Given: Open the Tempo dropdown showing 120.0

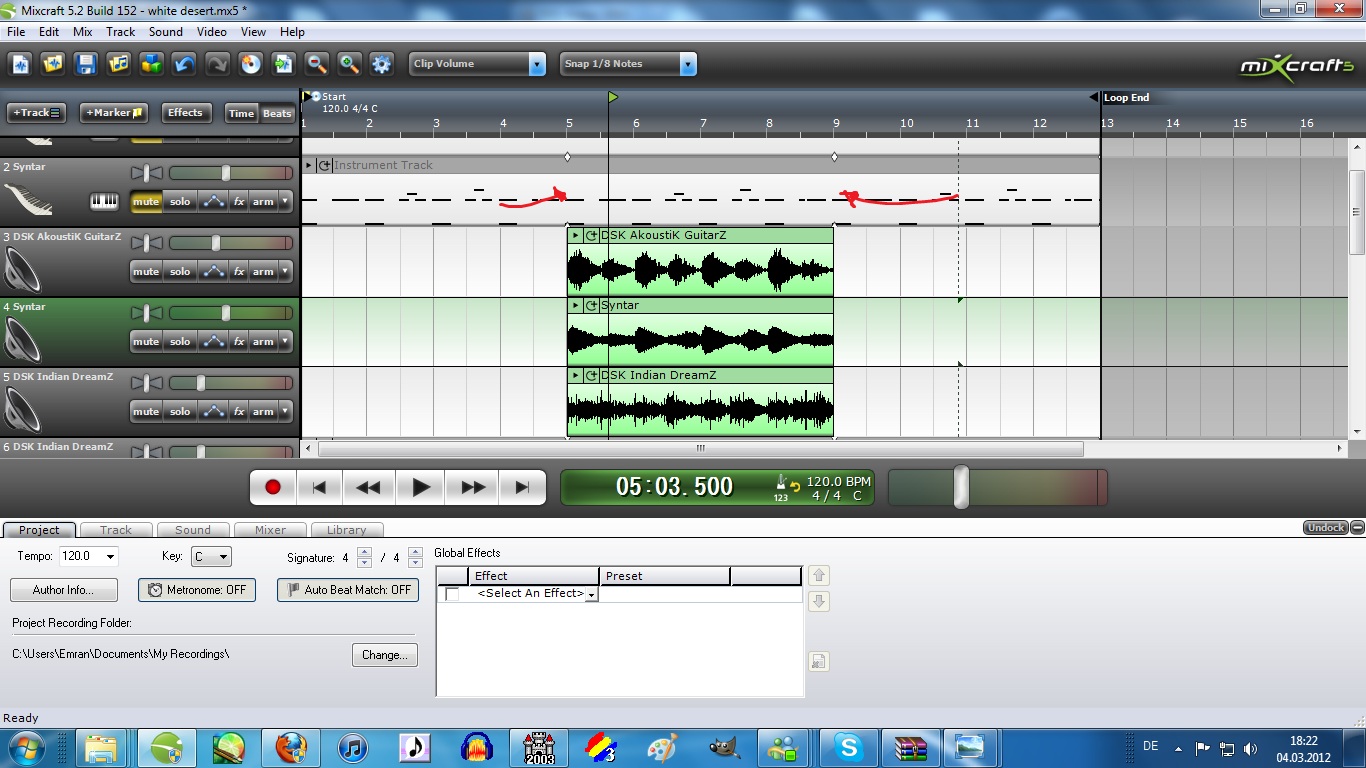Looking at the screenshot, I should coord(109,556).
